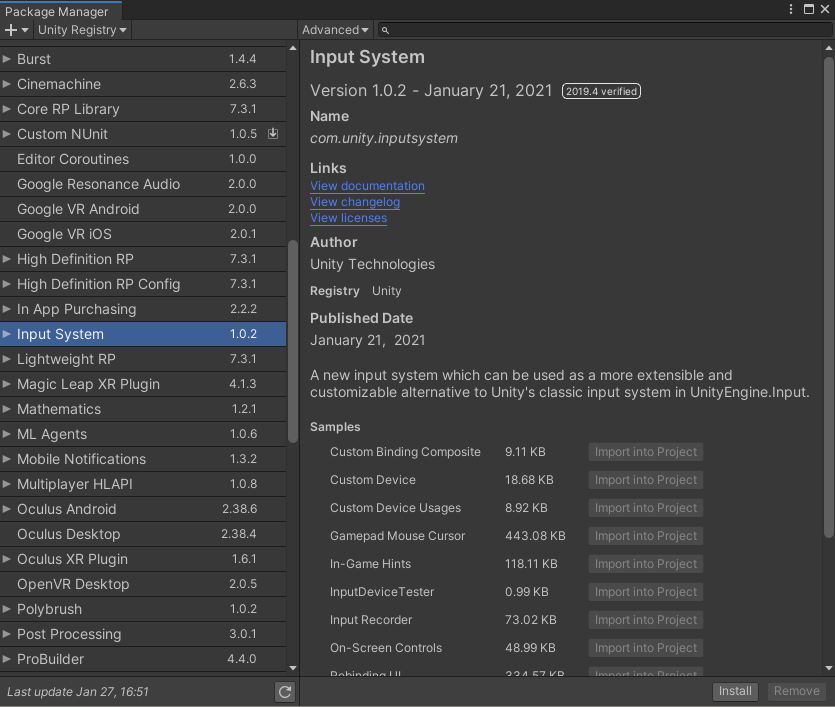835x707 pixels.
Task: Click the 2019.4 verified badge
Action: 601,92
